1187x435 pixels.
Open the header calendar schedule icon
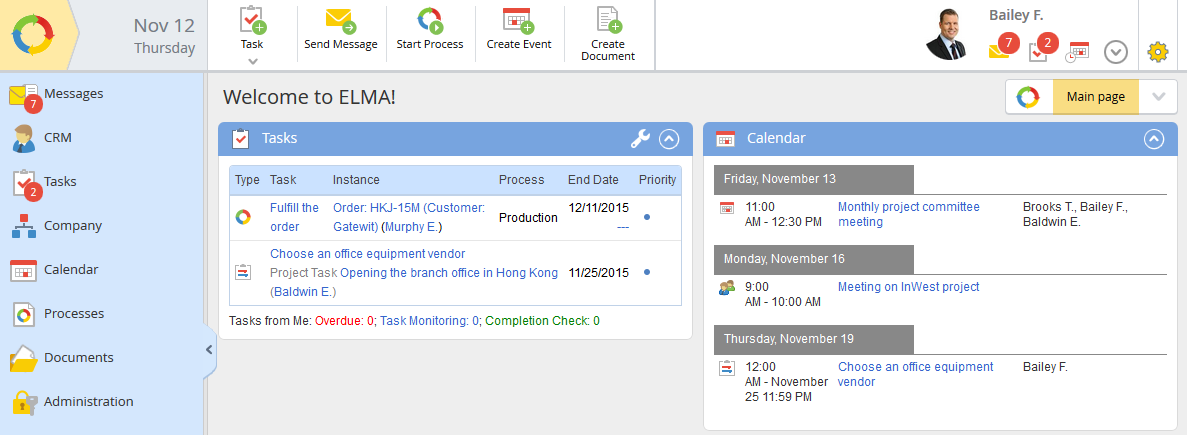pos(1077,51)
